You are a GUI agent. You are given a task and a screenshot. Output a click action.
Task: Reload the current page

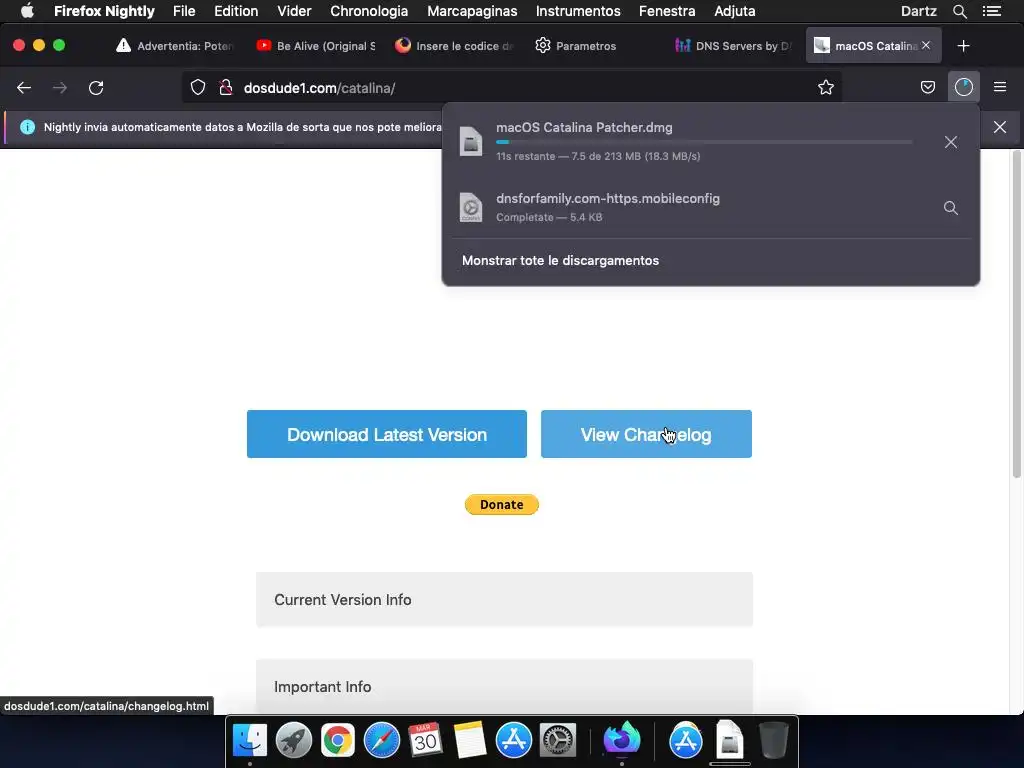pyautogui.click(x=96, y=88)
